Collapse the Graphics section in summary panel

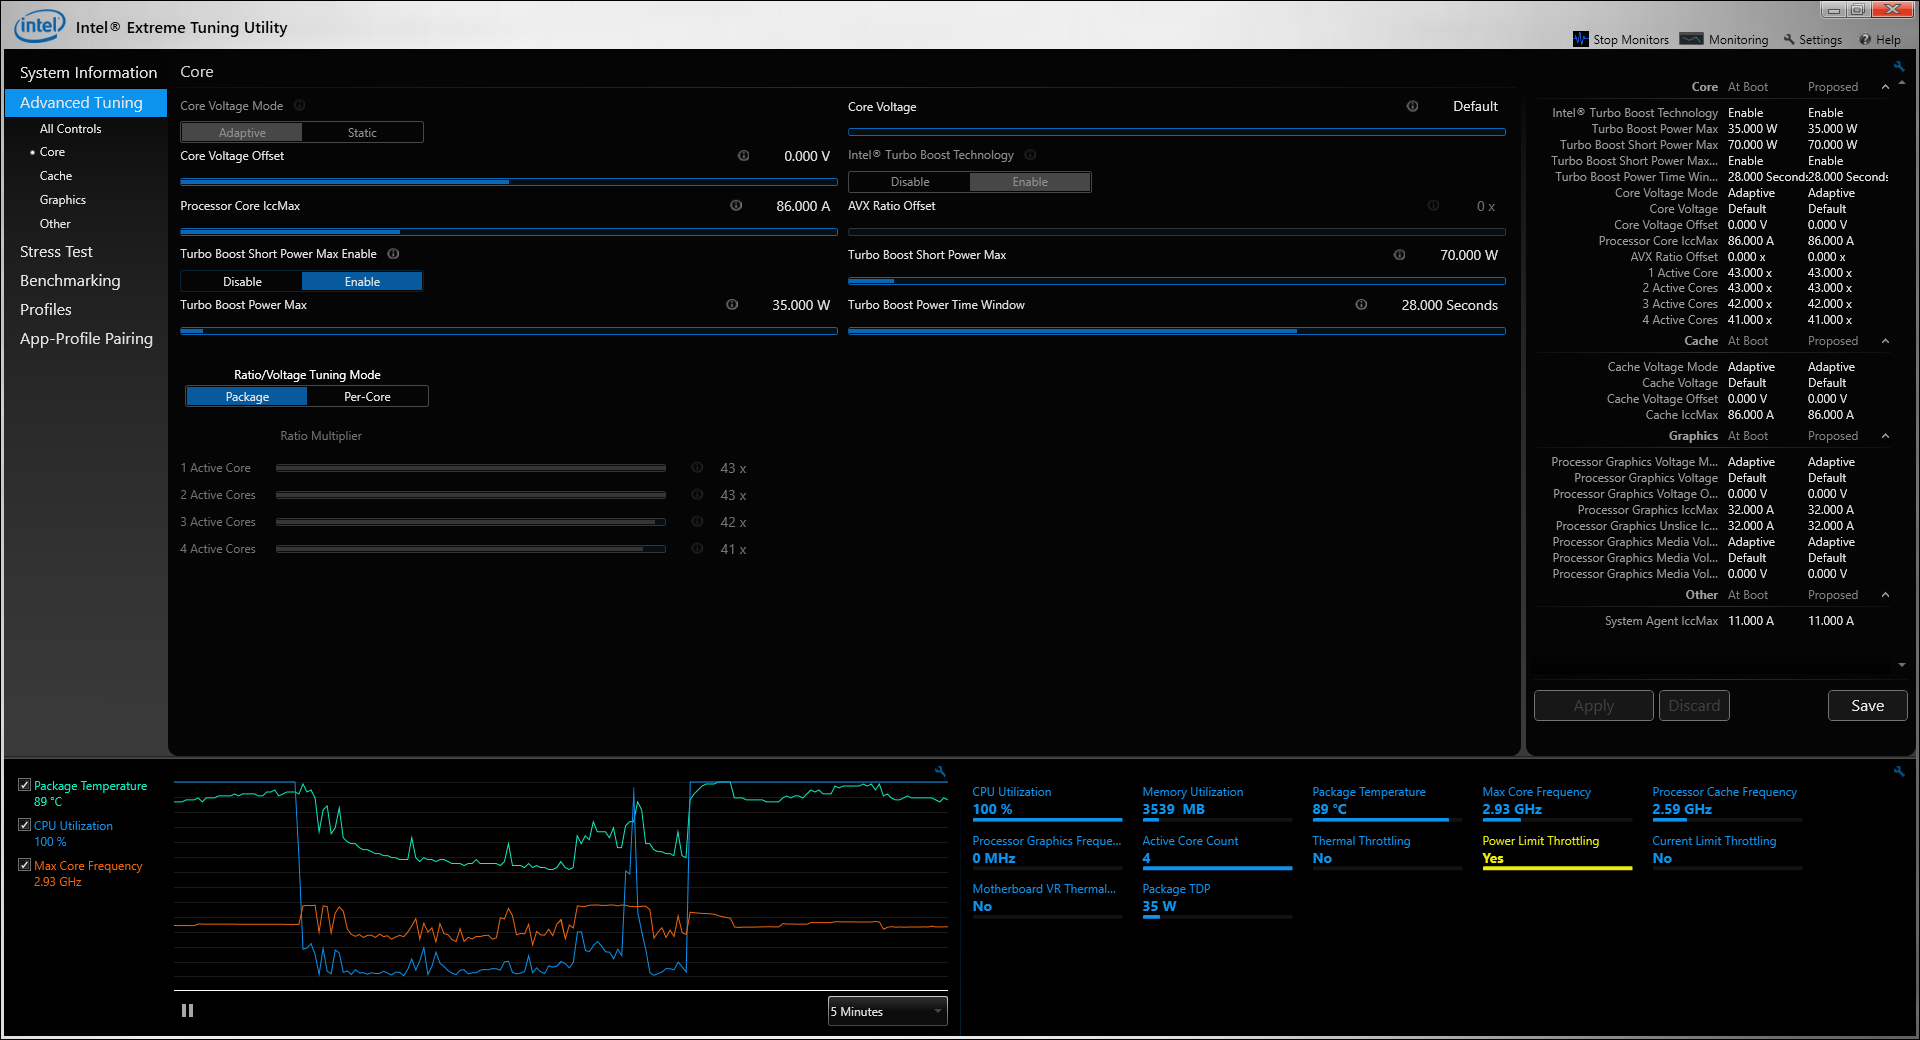tap(1885, 436)
